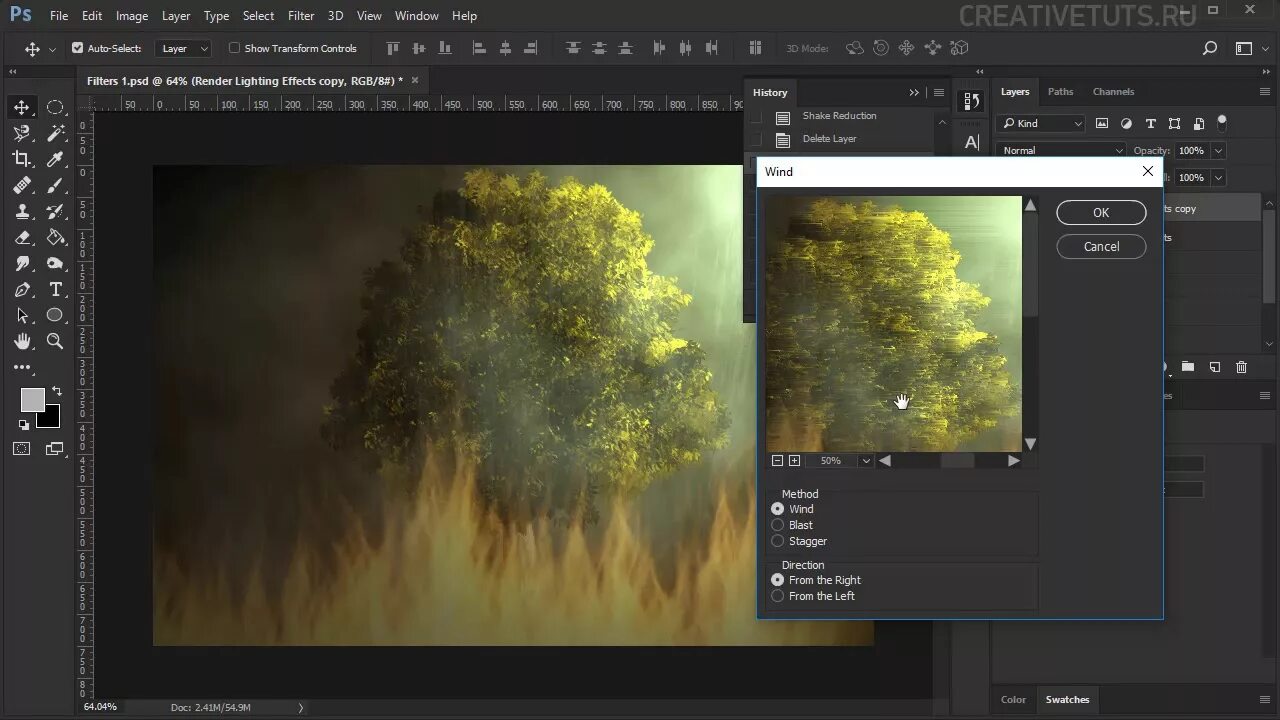Enable the Auto-Select checkbox
The width and height of the screenshot is (1280, 720).
(77, 47)
